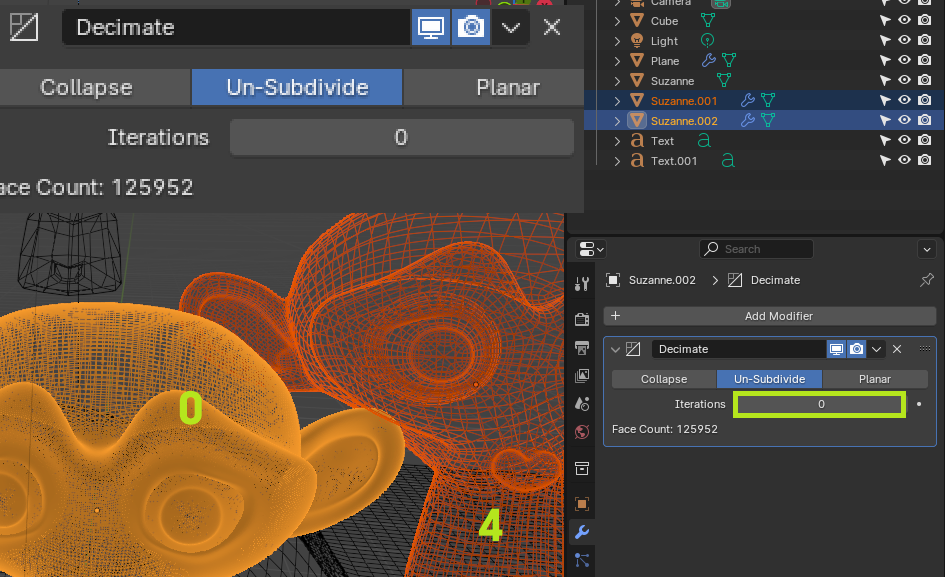Click the Text curve data icon
Image resolution: width=945 pixels, height=577 pixels.
703,140
